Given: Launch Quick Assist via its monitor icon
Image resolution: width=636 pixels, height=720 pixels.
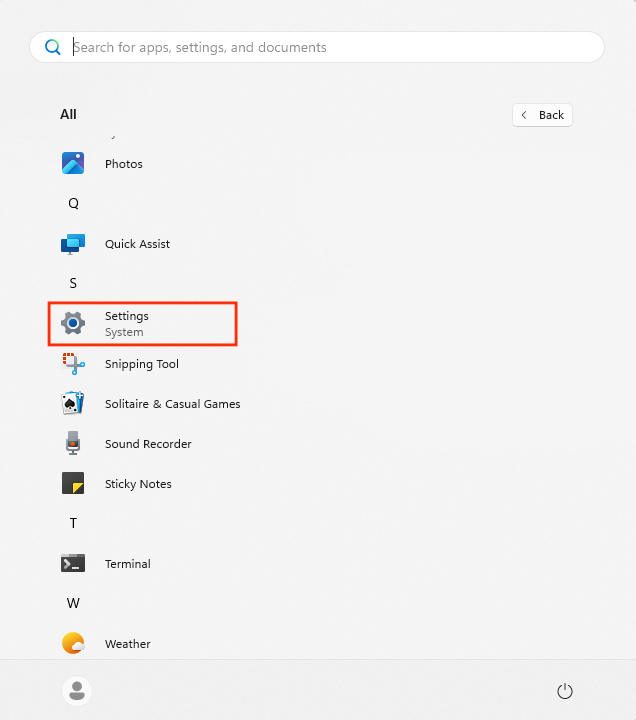Looking at the screenshot, I should pos(73,244).
